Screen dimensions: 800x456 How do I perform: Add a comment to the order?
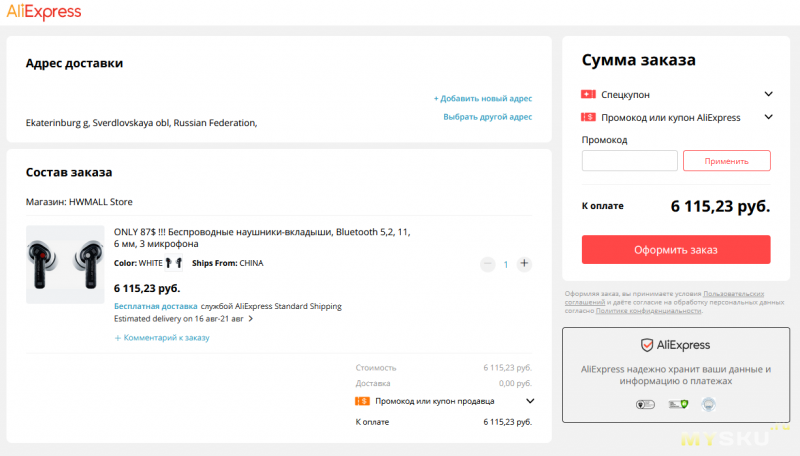(162, 338)
